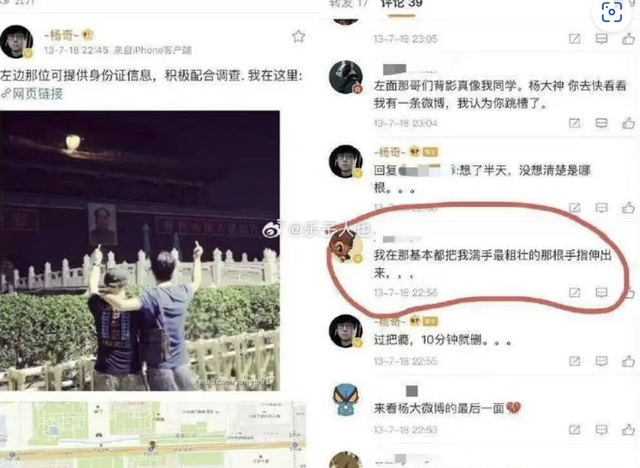Click the favorite star on the post
Image resolution: width=640 pixels, height=468 pixels.
298,36
